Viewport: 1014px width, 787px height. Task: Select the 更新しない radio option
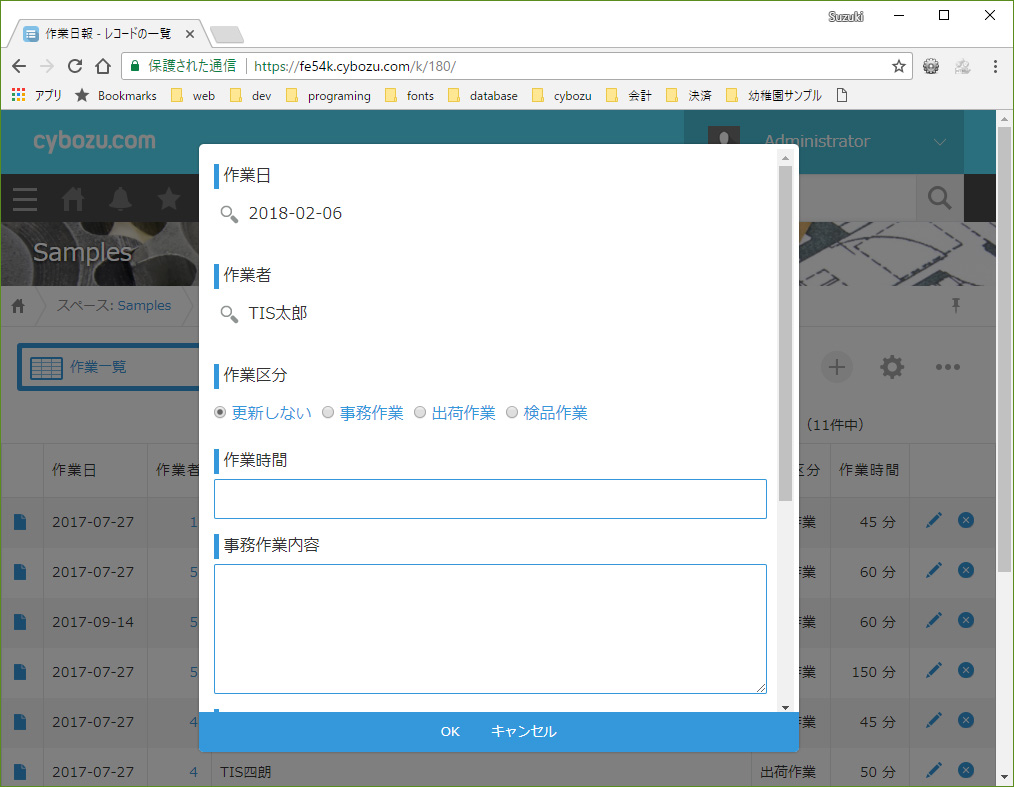point(221,413)
